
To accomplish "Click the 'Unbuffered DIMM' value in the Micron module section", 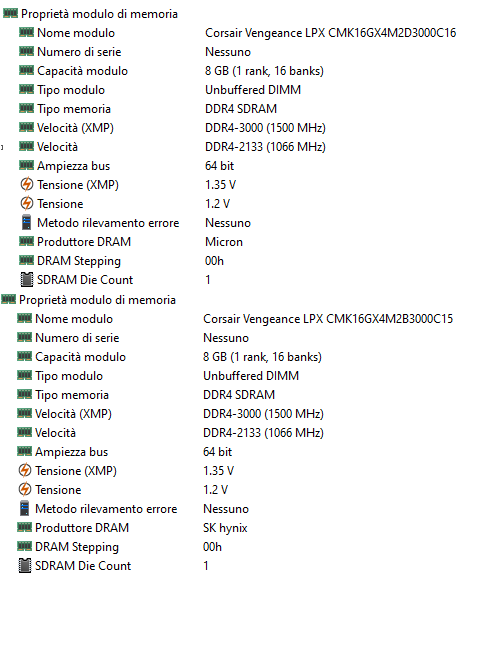I will [x=253, y=90].
